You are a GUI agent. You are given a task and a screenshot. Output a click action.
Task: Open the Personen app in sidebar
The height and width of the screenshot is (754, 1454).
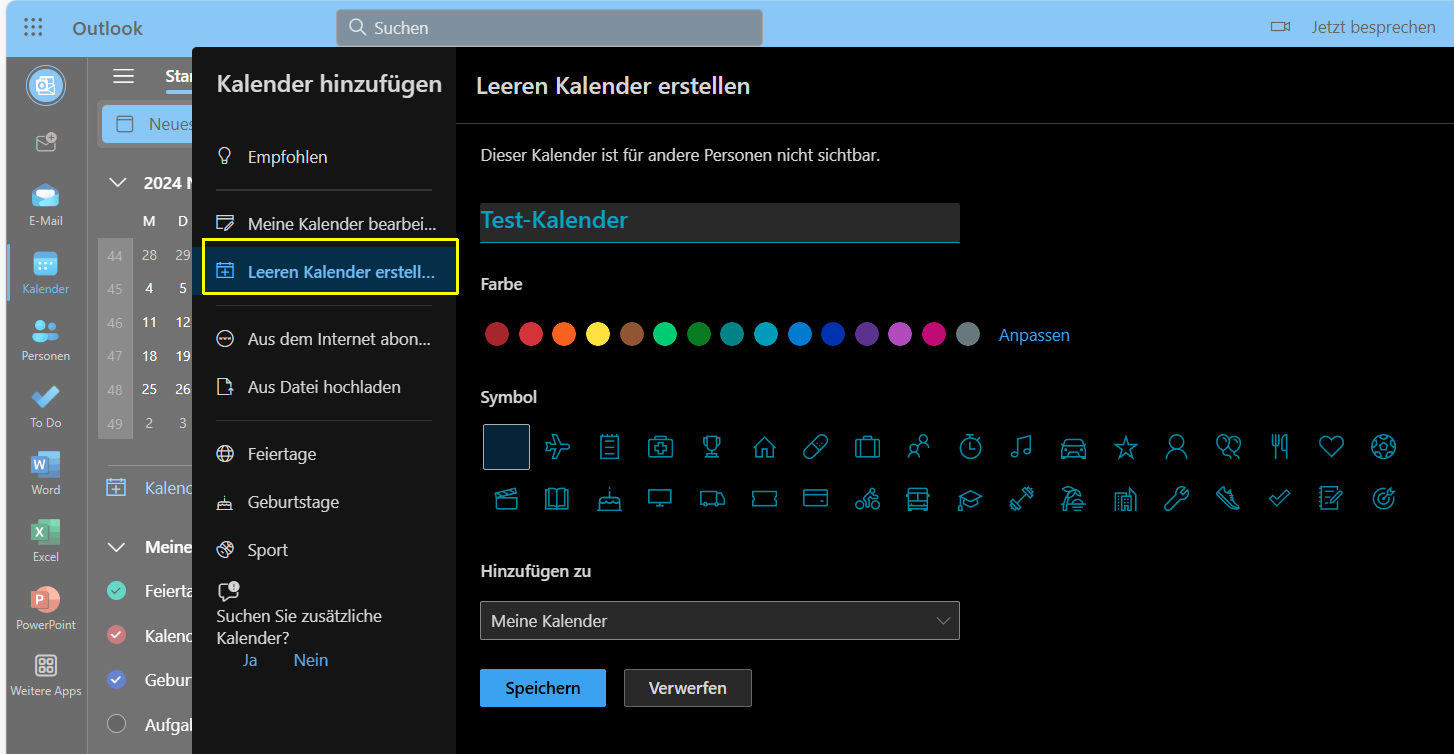click(x=45, y=339)
